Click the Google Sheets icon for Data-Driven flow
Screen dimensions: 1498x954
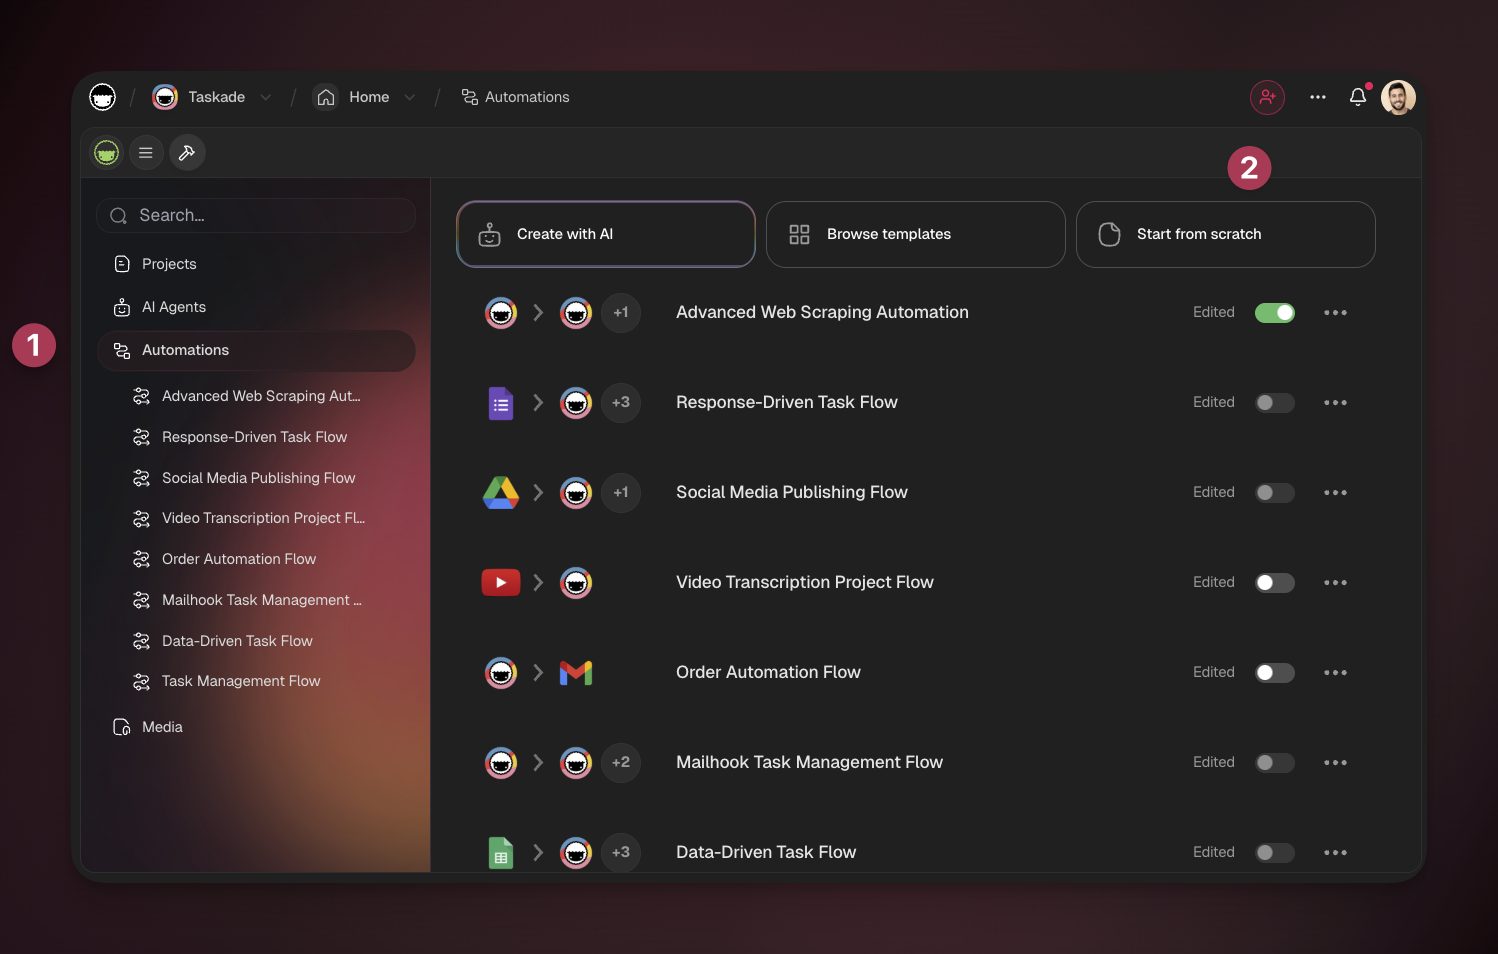tap(501, 852)
